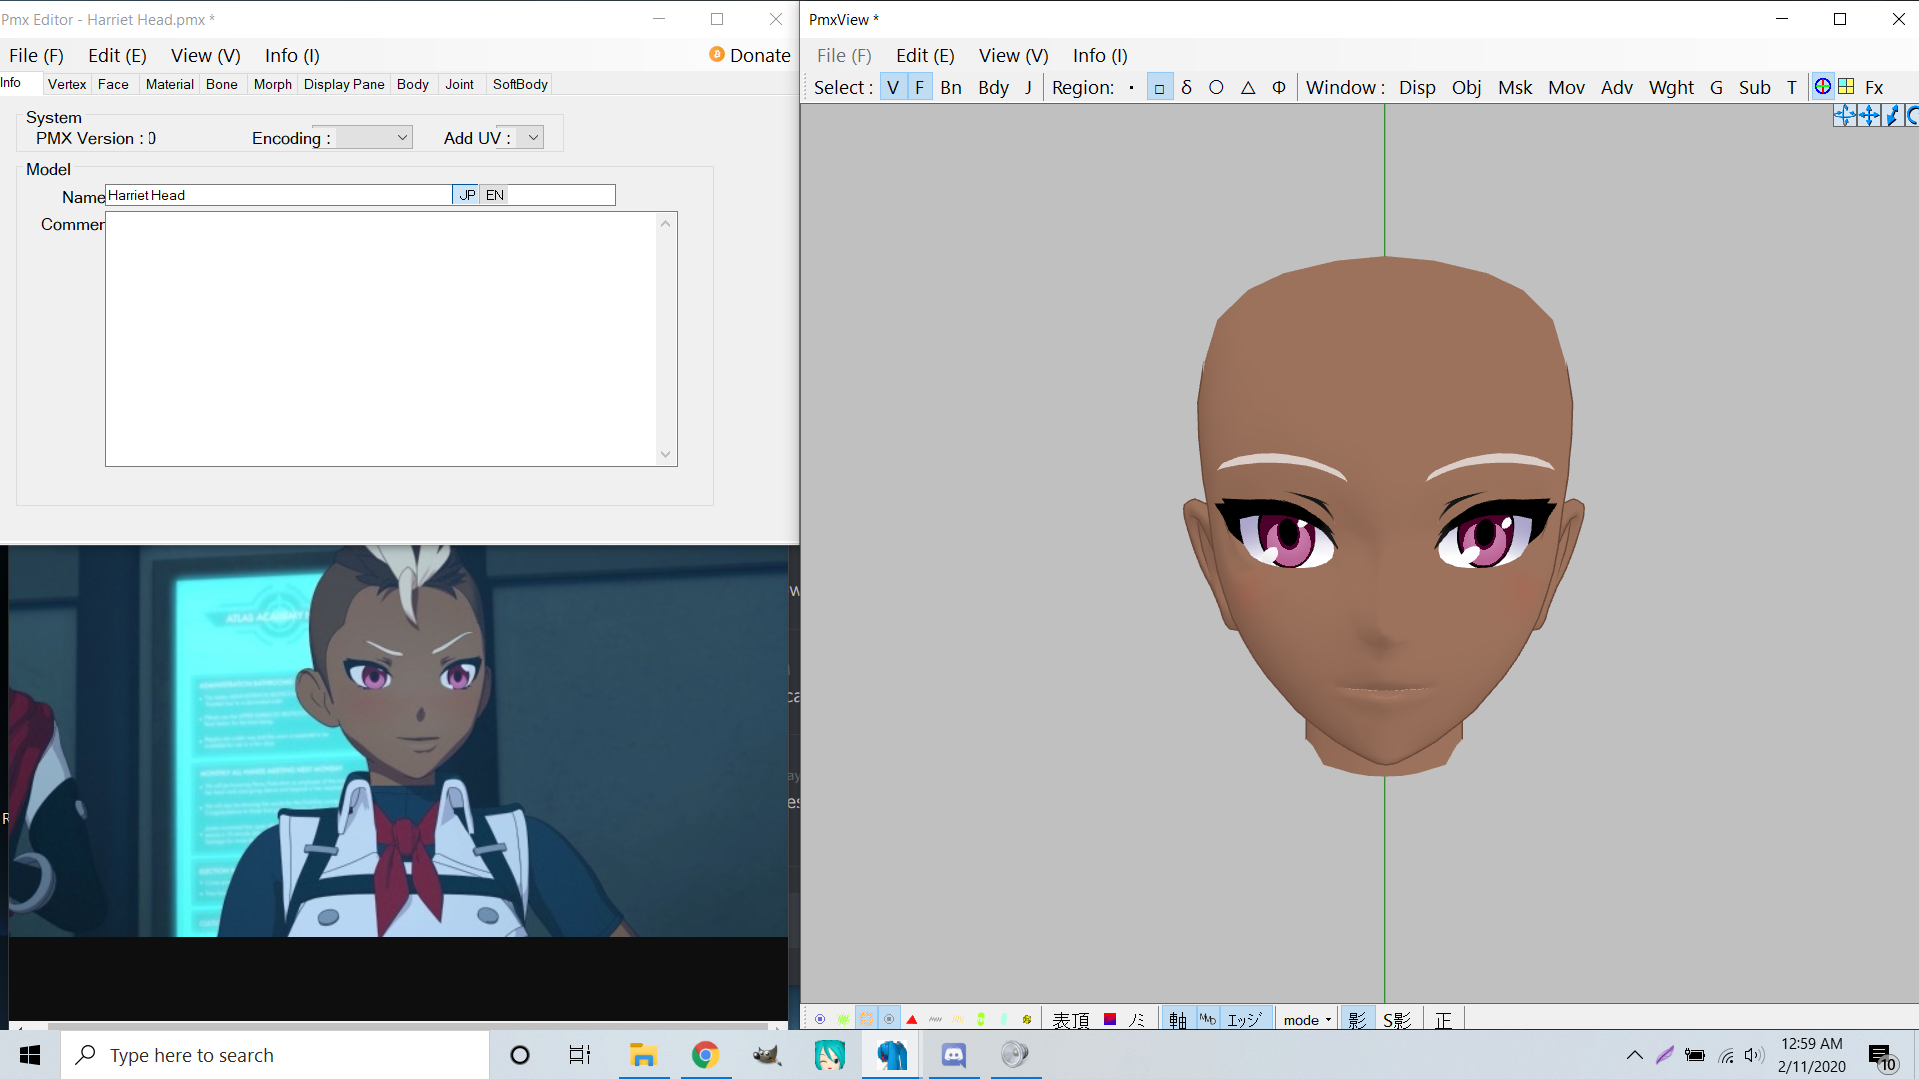Toggle the blue circle vertex display icon
This screenshot has height=1079, width=1919.
click(x=820, y=1019)
